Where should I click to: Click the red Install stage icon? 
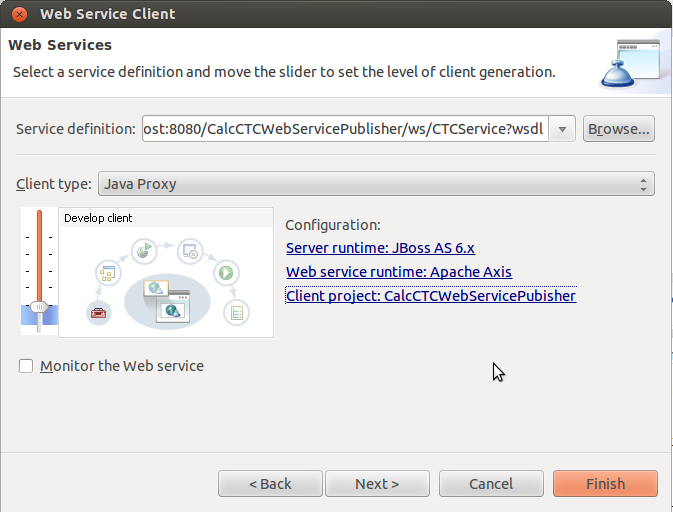pyautogui.click(x=99, y=312)
